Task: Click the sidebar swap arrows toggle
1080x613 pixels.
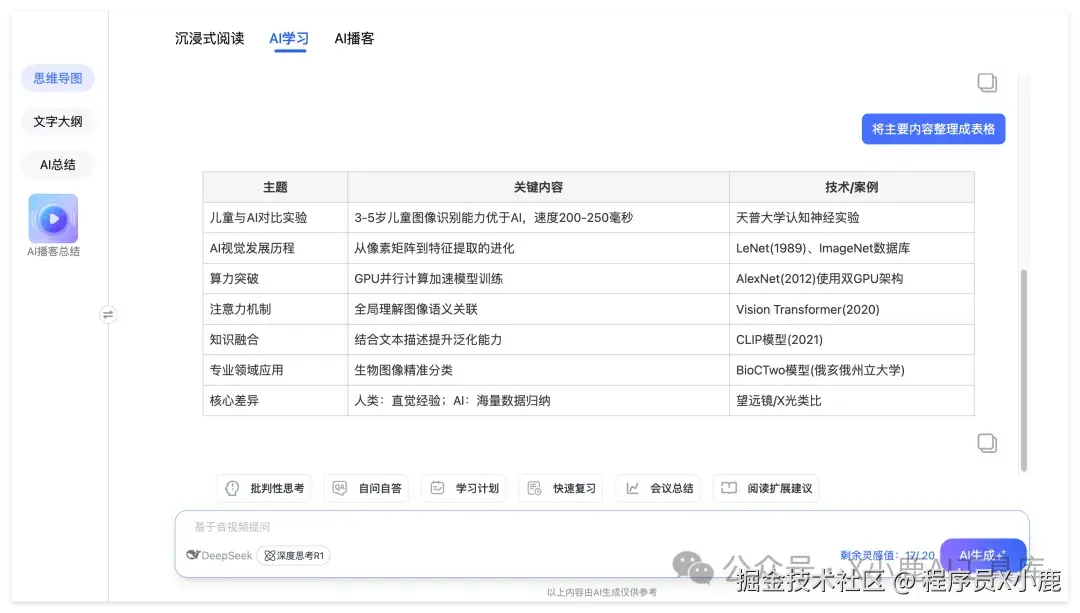Action: point(108,313)
